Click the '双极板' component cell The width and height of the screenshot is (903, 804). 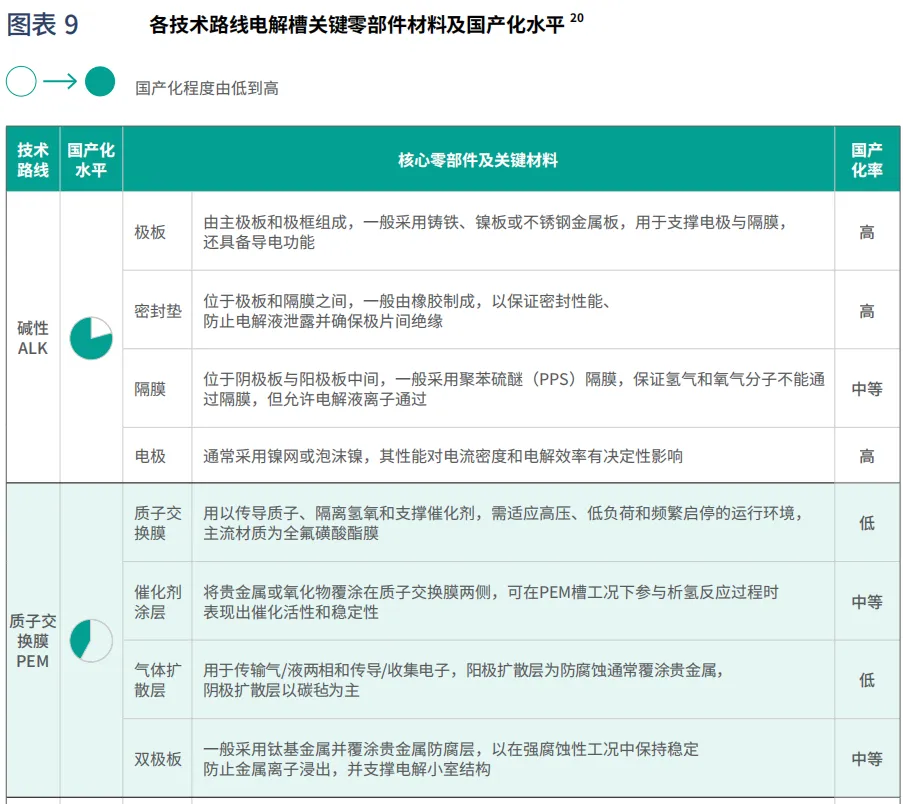(158, 759)
